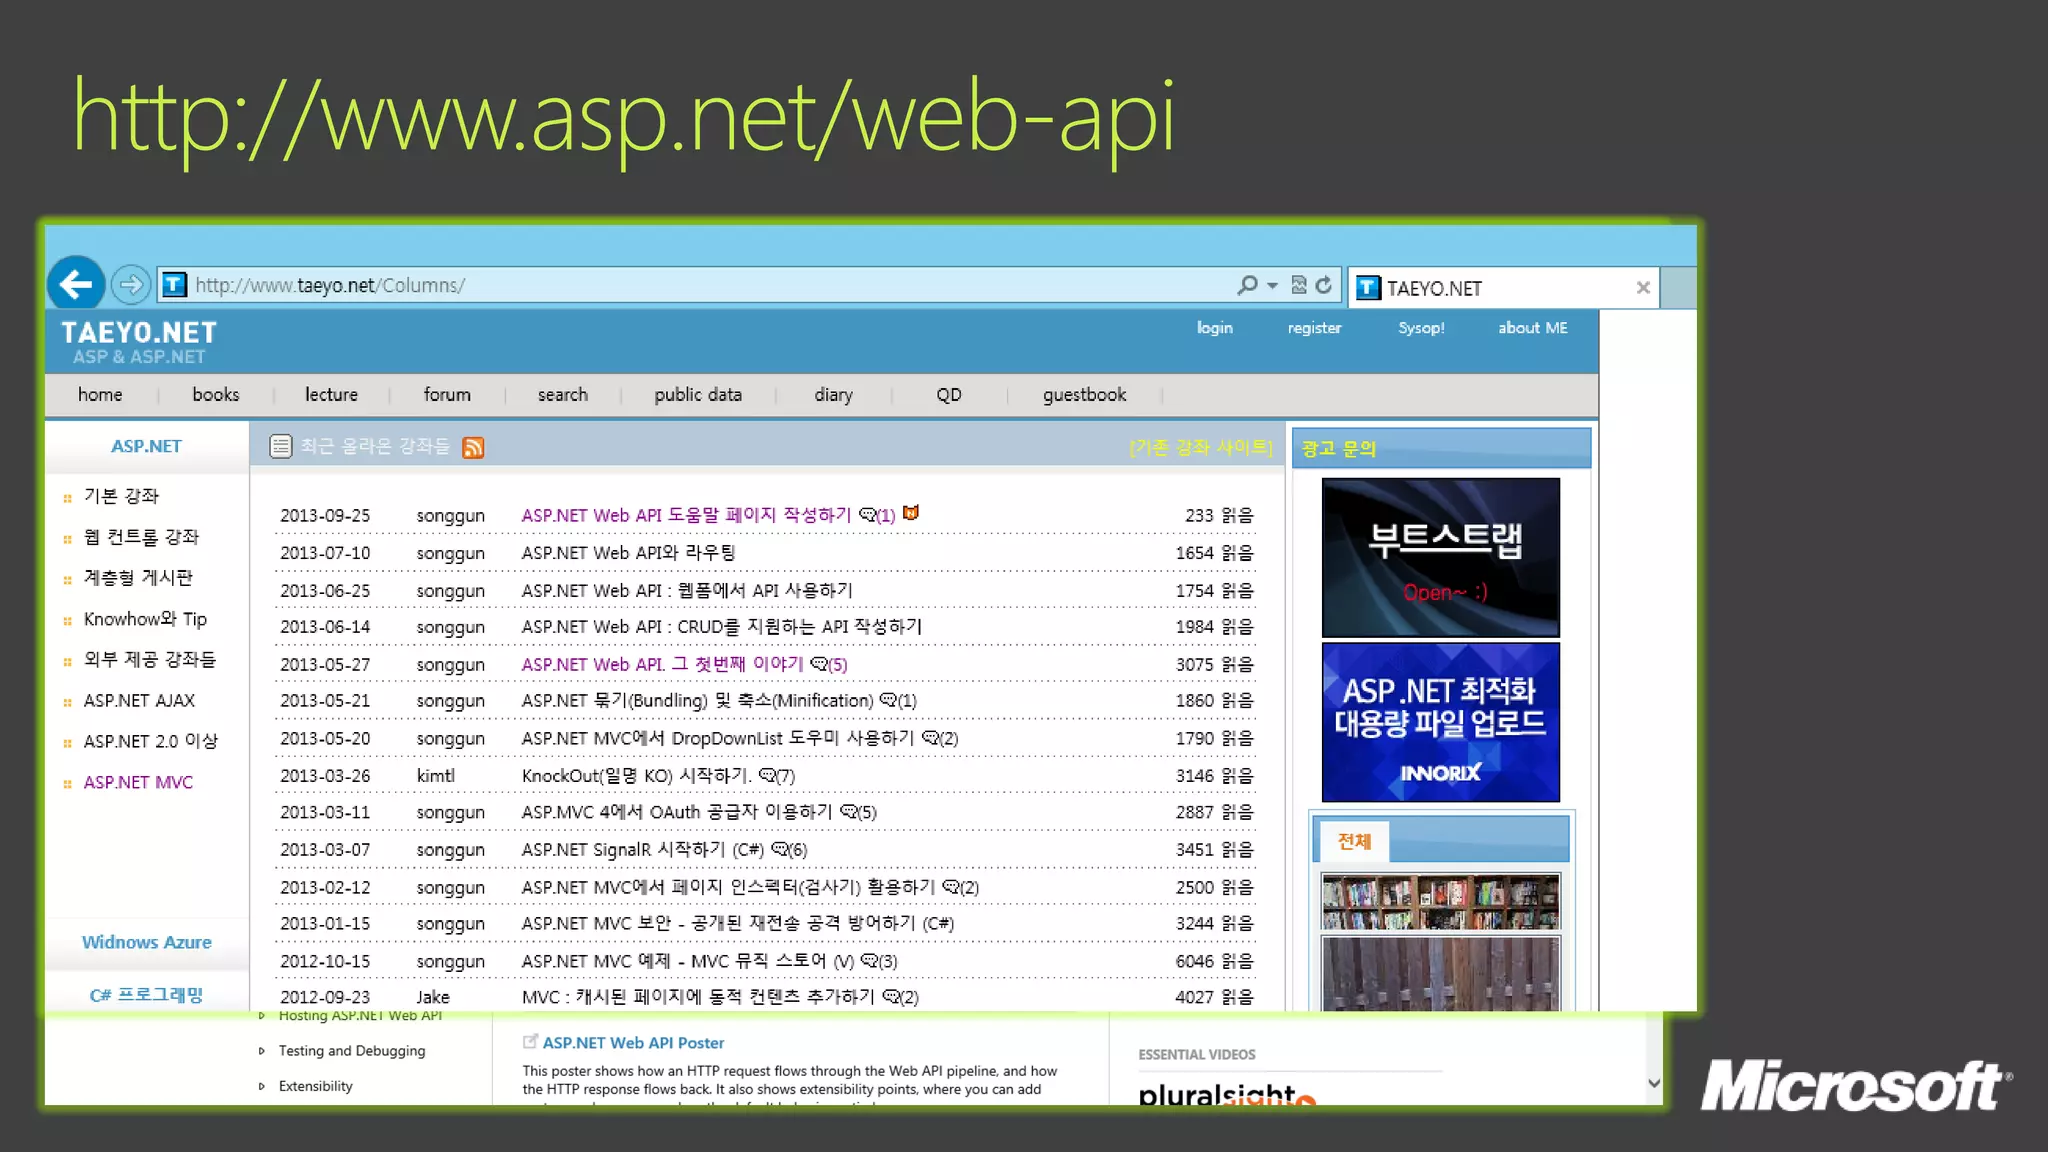This screenshot has width=2048, height=1152.
Task: Open the address bar dropdown arrow
Action: coord(1272,286)
